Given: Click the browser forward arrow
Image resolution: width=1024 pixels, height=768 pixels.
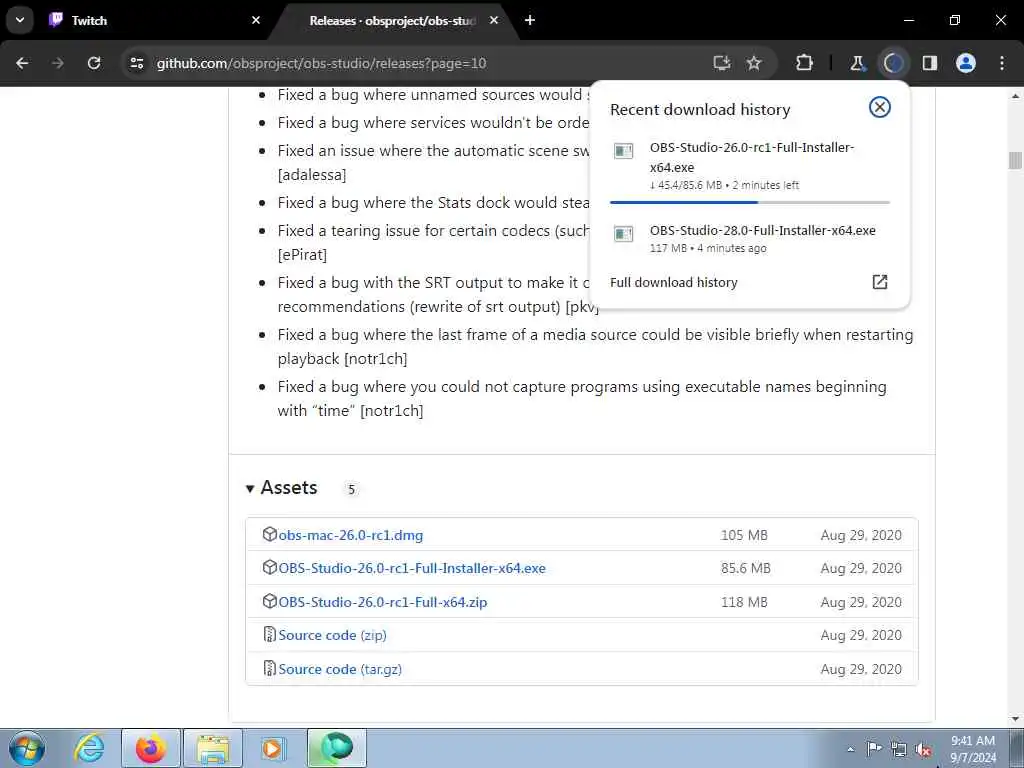Looking at the screenshot, I should (58, 63).
